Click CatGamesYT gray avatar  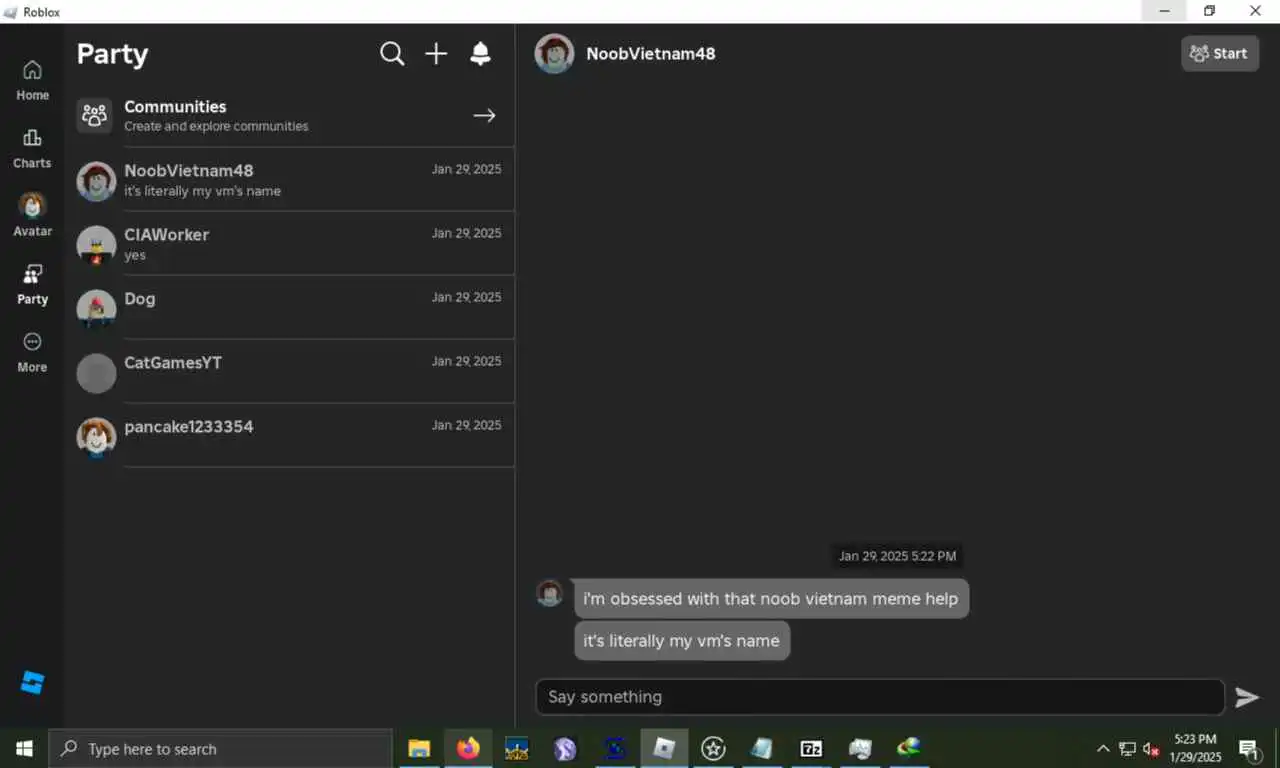96,373
